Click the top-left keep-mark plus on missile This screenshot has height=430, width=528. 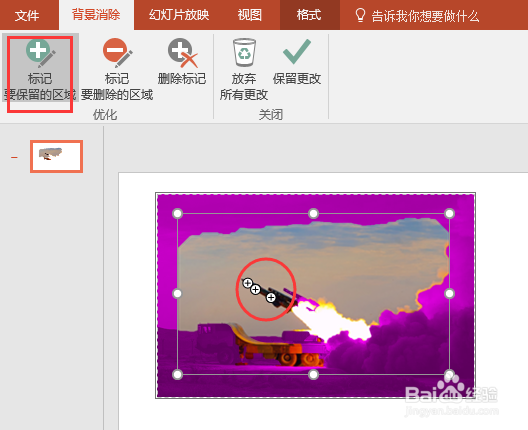248,283
